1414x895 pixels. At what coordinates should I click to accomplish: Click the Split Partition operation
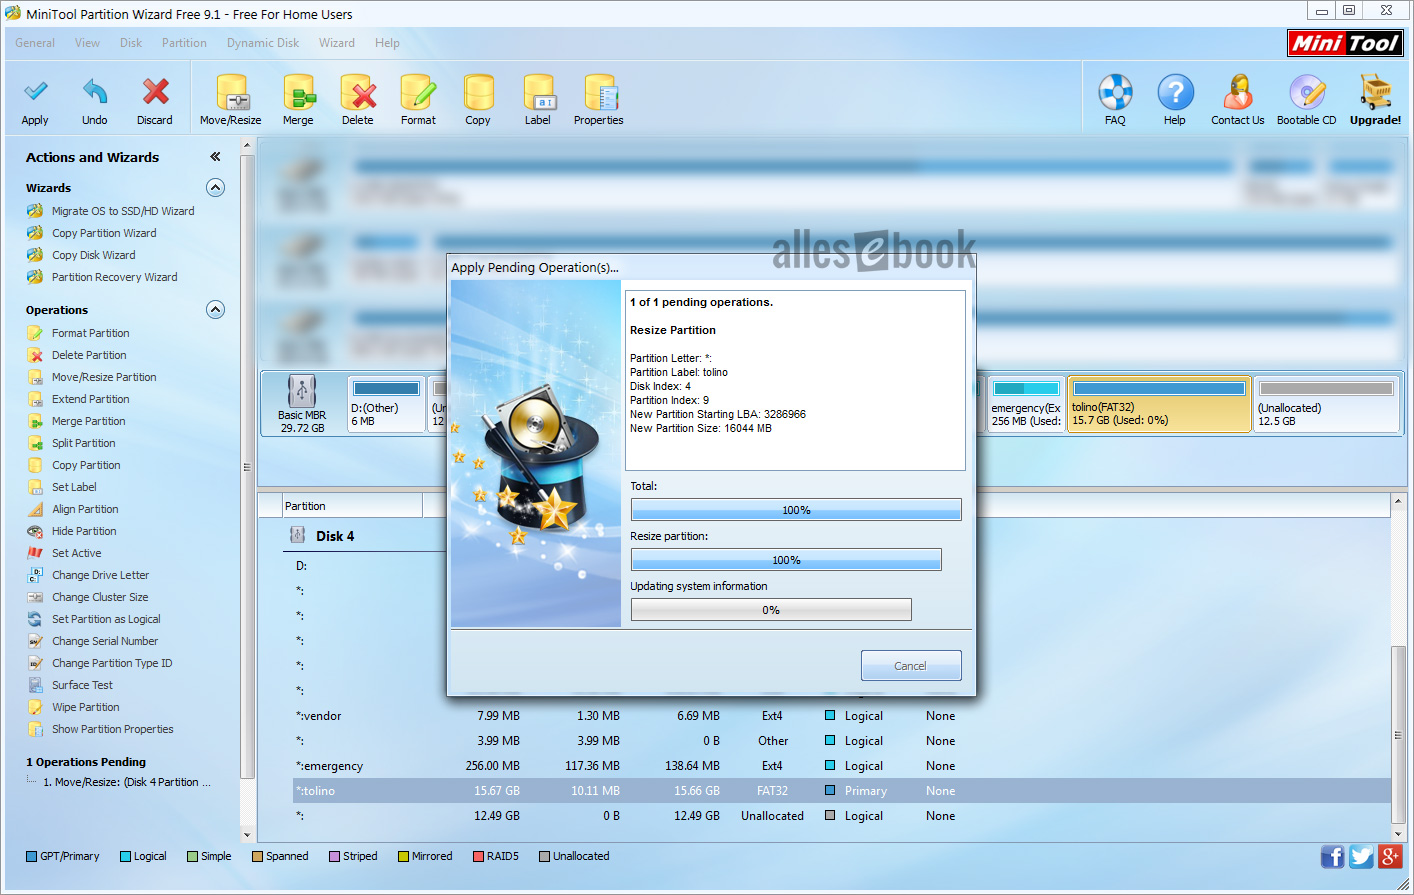coord(84,443)
